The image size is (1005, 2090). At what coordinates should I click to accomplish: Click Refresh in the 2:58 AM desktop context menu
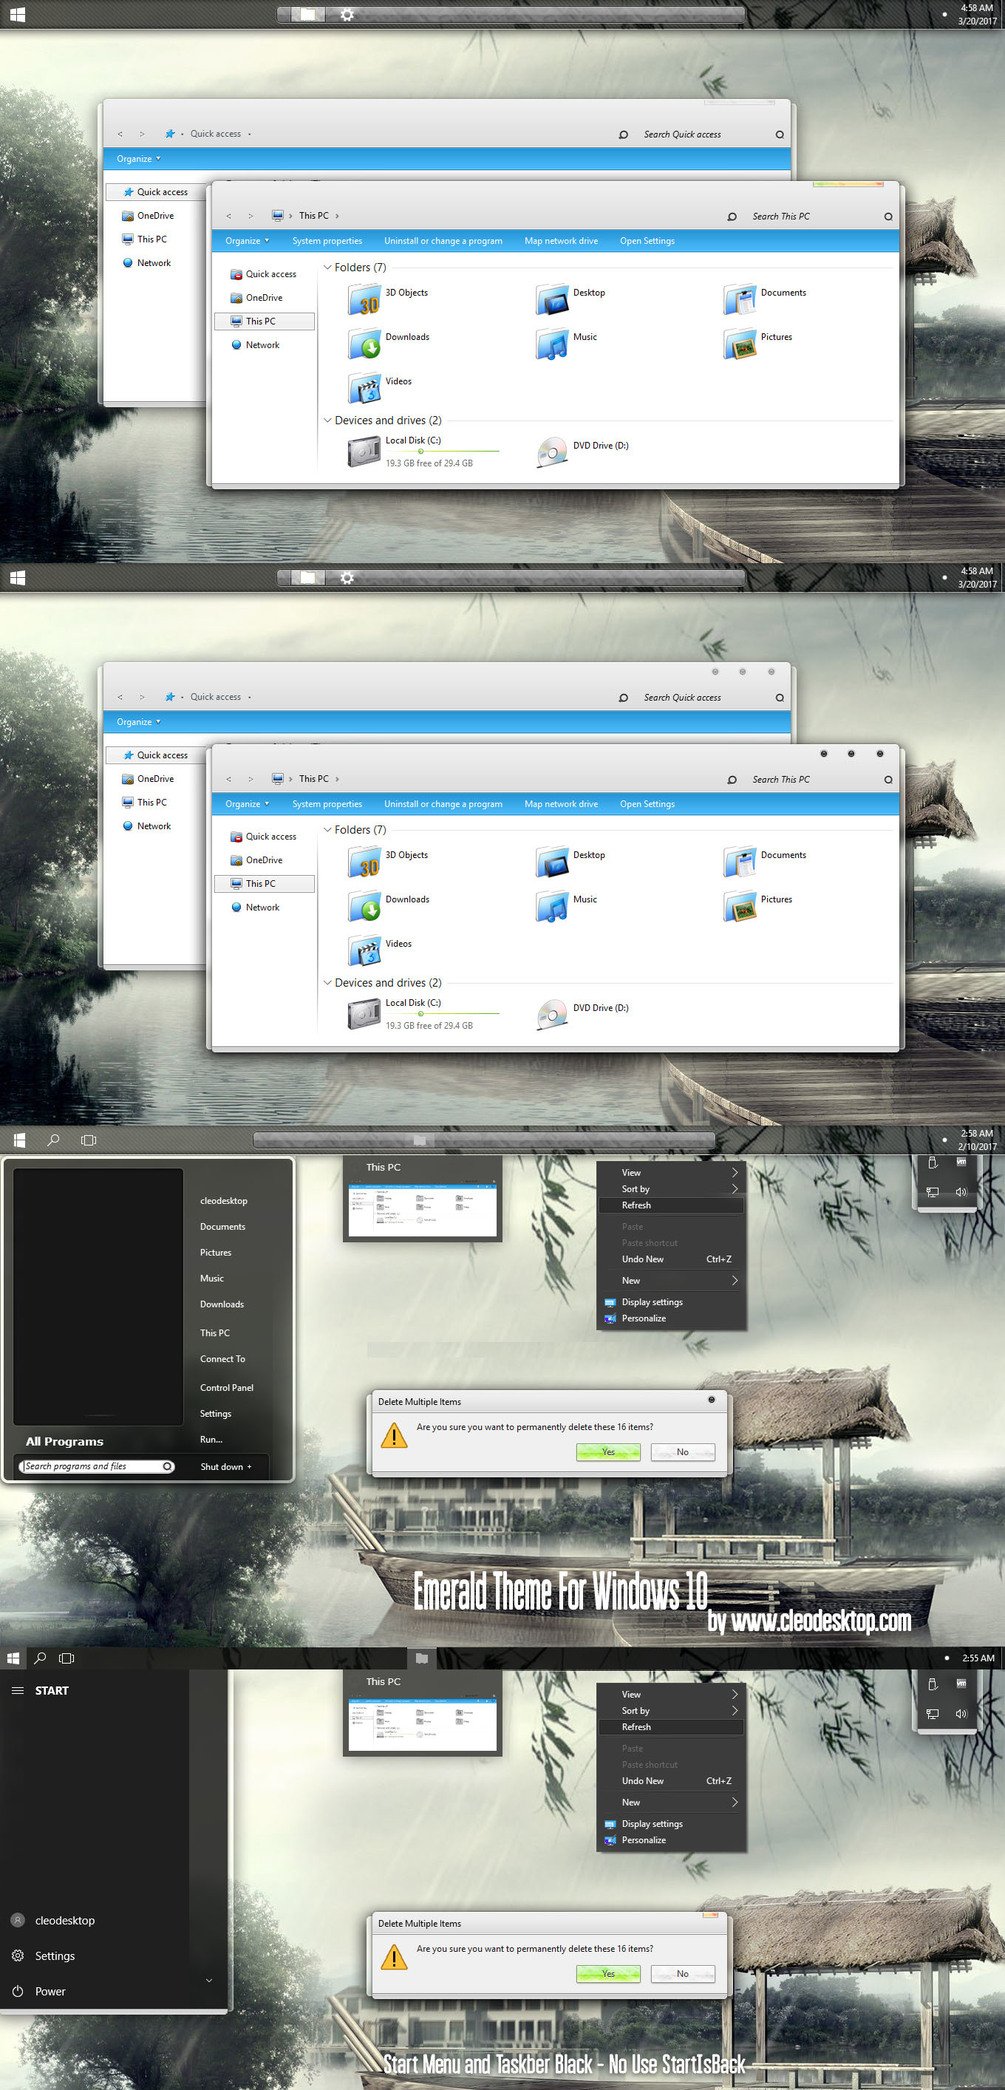[672, 1205]
